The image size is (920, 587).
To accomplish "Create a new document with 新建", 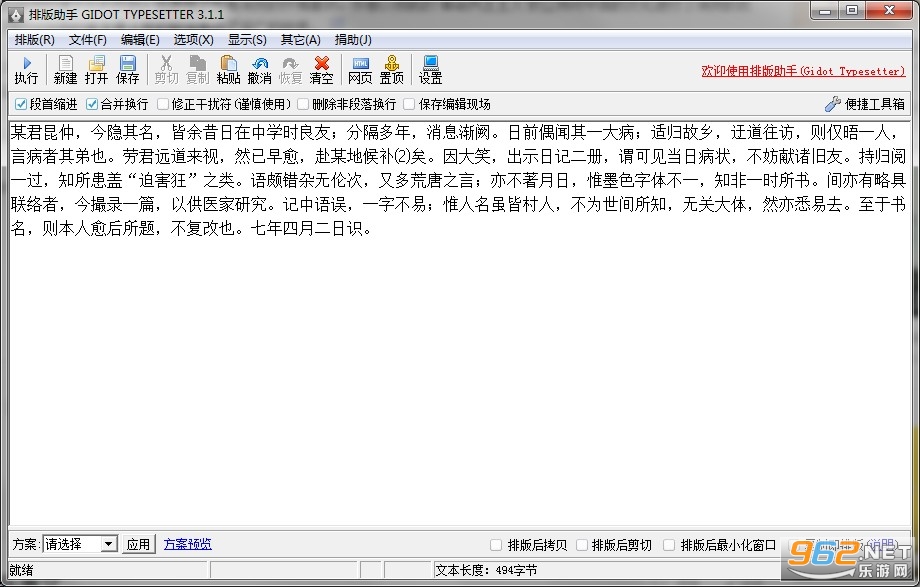I will pyautogui.click(x=65, y=70).
